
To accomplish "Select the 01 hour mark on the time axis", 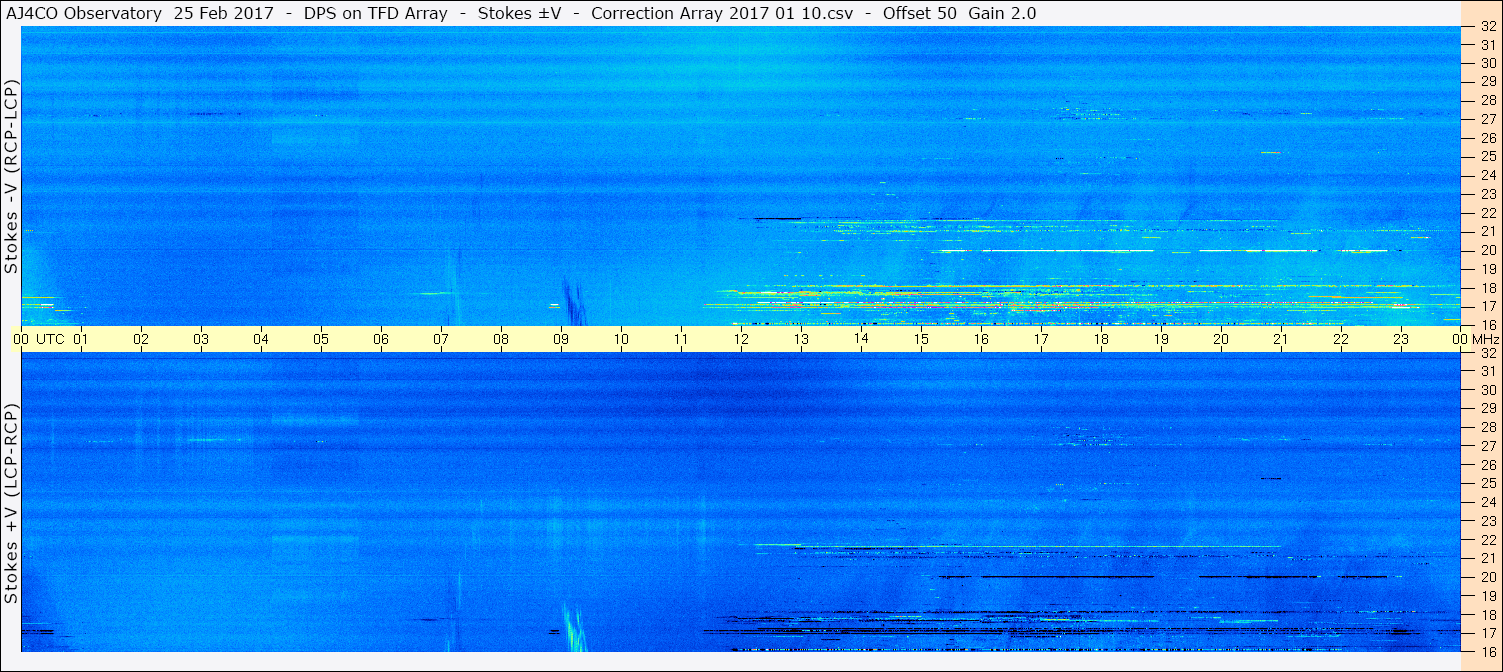I will coord(81,339).
